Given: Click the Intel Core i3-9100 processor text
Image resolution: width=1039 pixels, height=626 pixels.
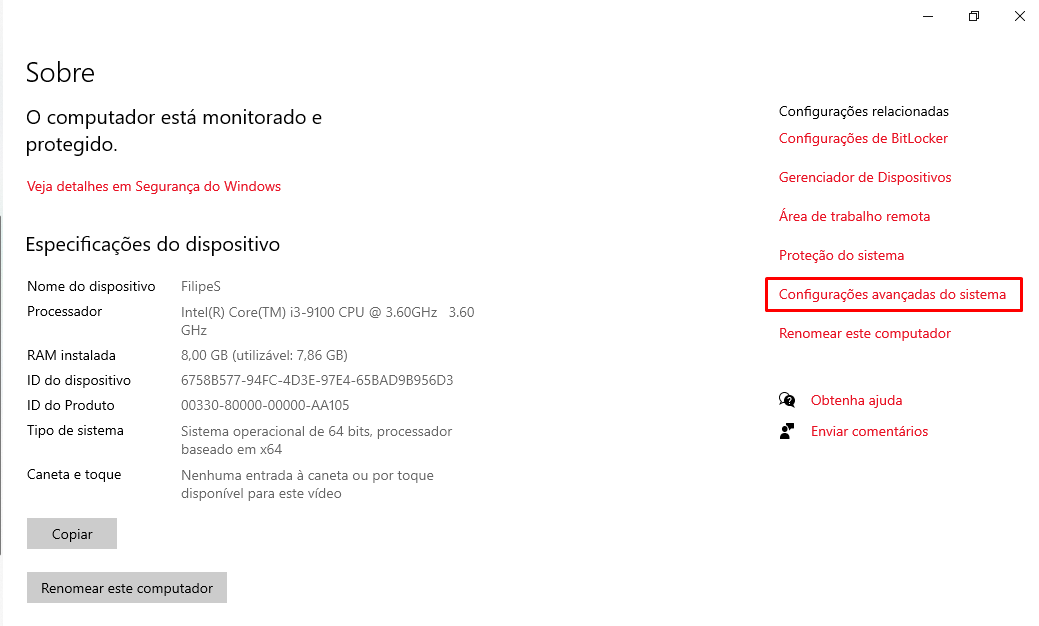Looking at the screenshot, I should tap(308, 312).
